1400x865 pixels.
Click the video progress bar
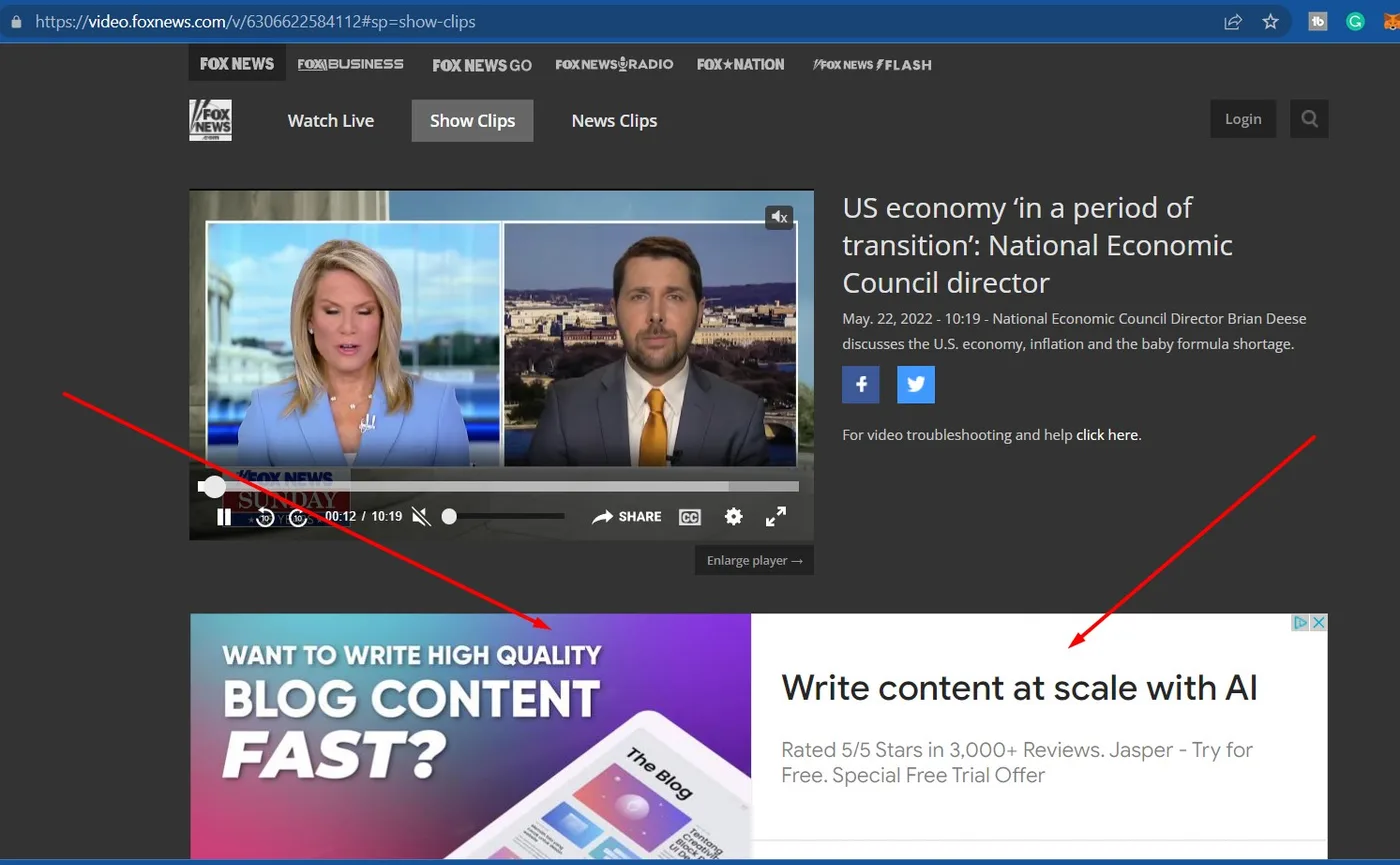pyautogui.click(x=498, y=486)
